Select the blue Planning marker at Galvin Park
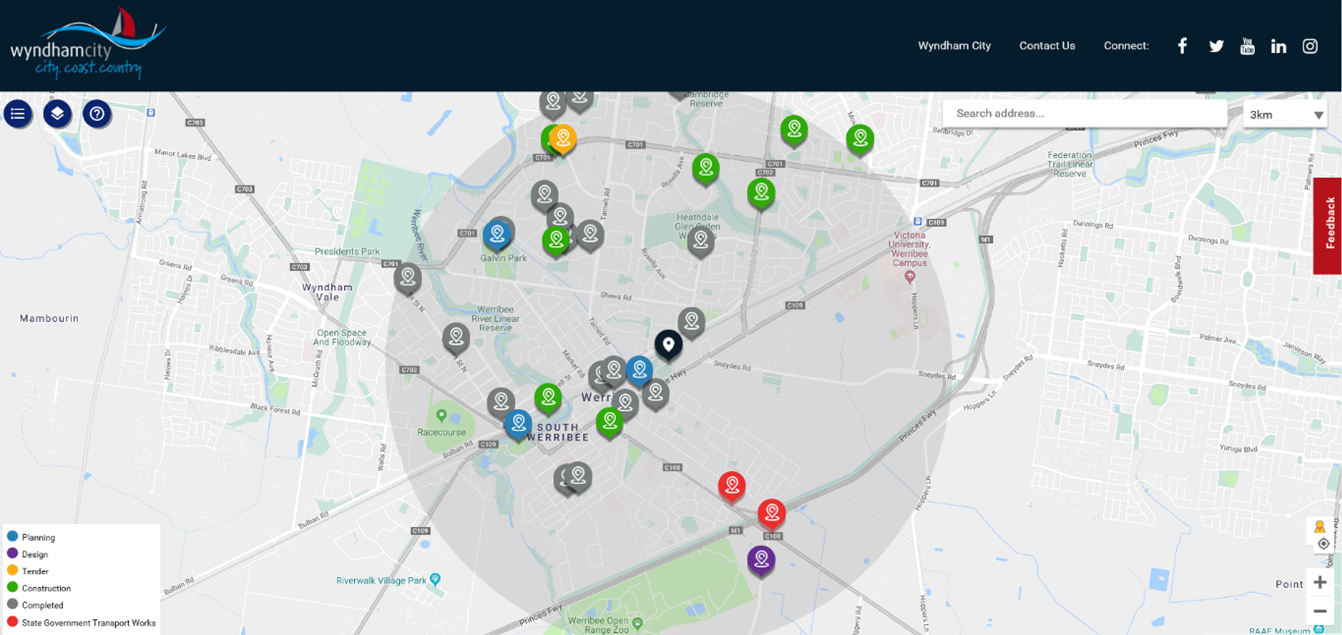 (x=496, y=234)
